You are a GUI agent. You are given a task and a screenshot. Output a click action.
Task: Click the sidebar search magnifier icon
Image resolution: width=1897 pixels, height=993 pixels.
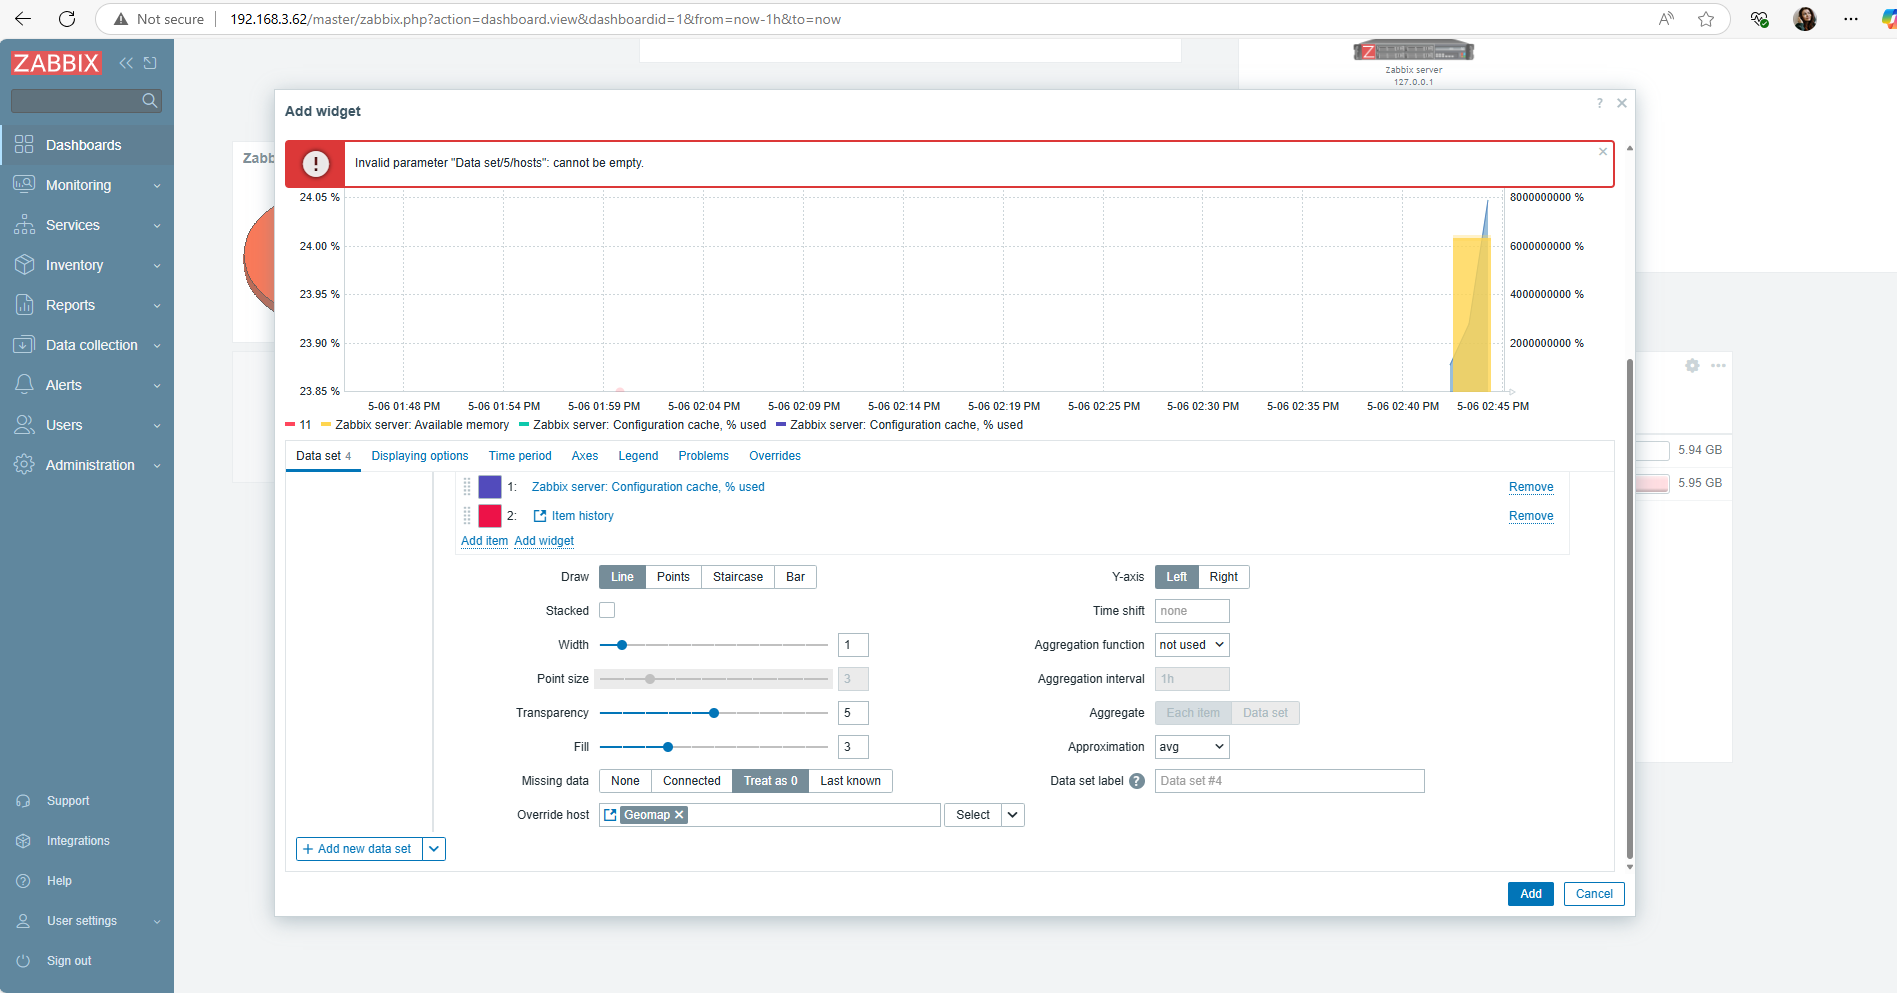pyautogui.click(x=150, y=100)
